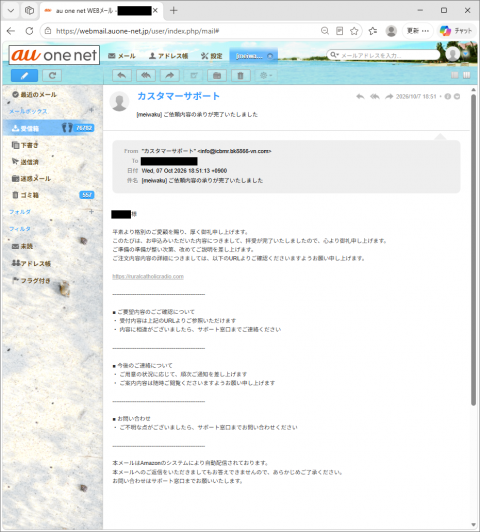Click the browser address bar URL
The image size is (480, 532).
[137, 31]
